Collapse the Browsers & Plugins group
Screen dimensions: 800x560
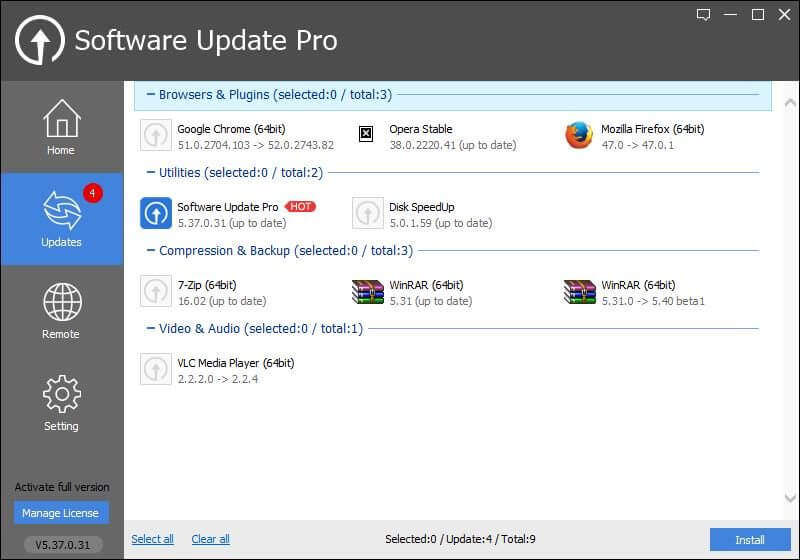point(151,94)
